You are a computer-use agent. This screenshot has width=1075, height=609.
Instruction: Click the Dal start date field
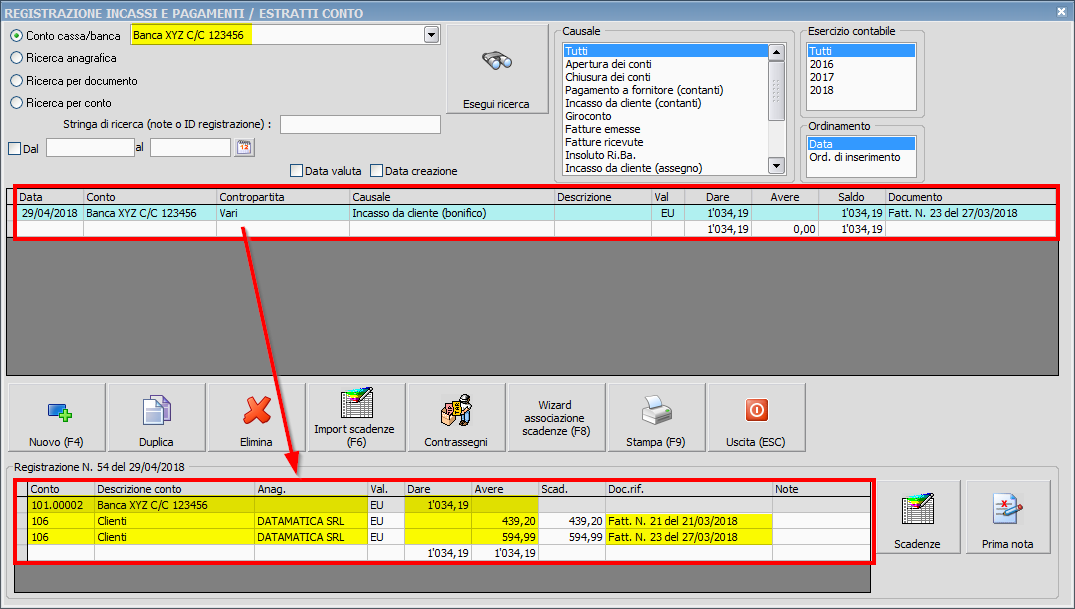click(x=90, y=147)
